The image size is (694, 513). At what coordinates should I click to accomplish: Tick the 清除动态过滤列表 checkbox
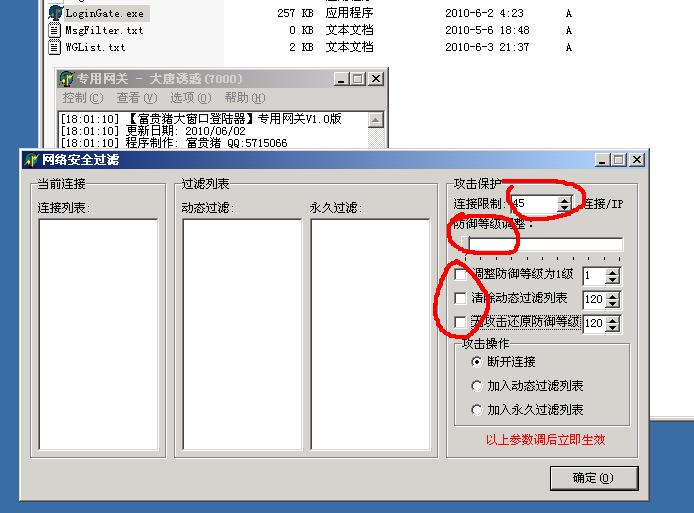tap(460, 298)
